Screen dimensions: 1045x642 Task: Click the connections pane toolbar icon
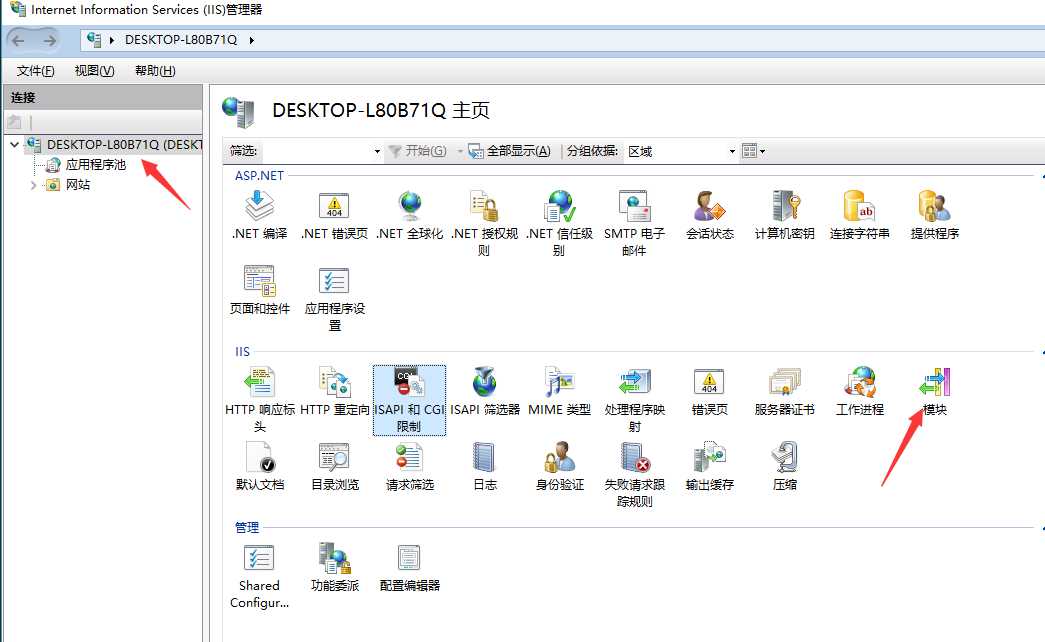(x=14, y=122)
